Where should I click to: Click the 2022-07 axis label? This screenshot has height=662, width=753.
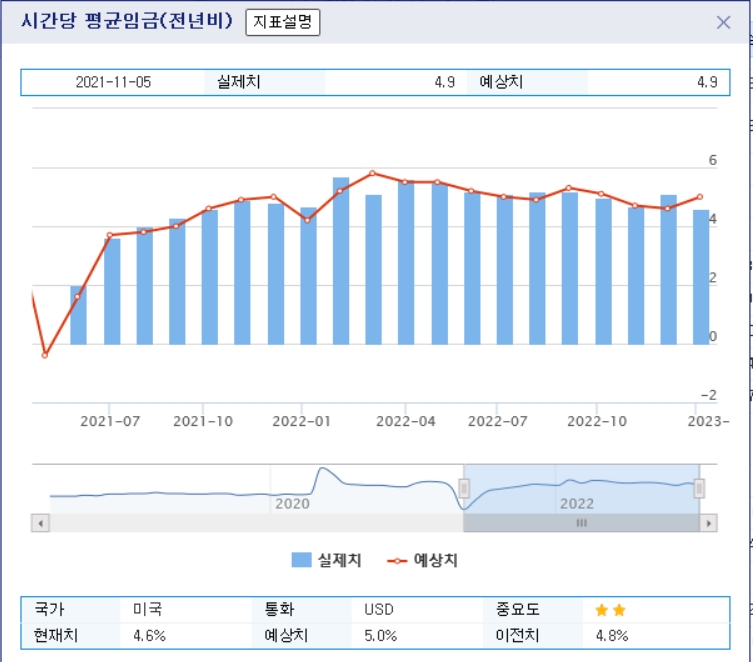tap(498, 421)
